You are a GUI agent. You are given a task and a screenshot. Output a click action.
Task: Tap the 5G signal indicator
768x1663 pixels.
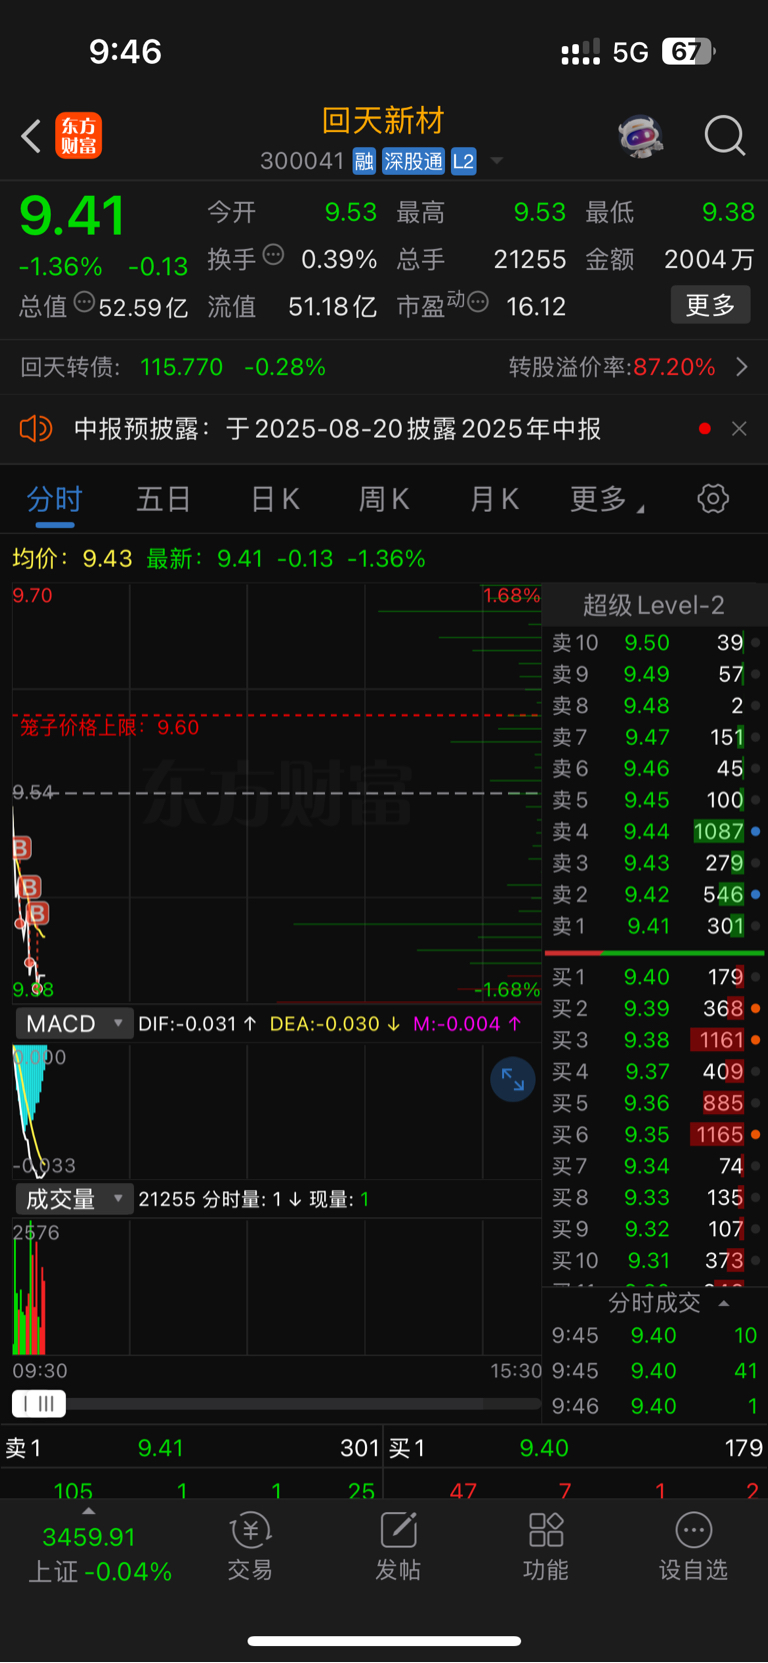631,52
